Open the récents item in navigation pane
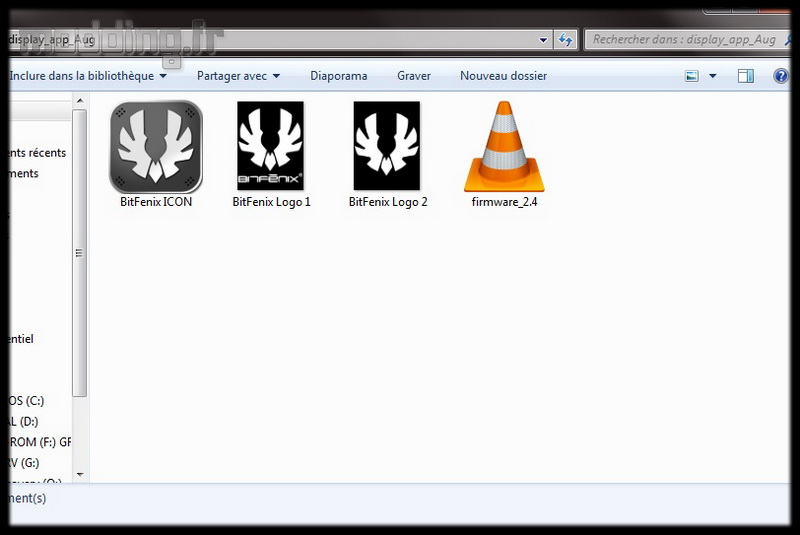 click(38, 153)
